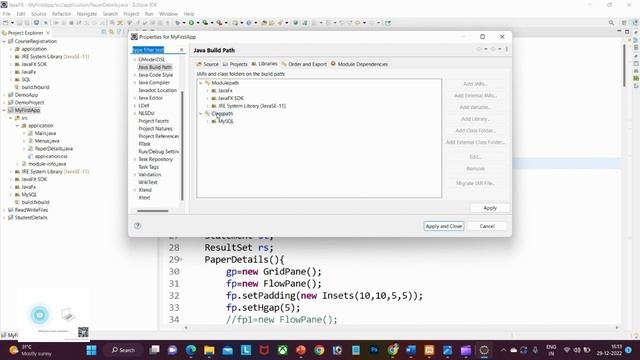The width and height of the screenshot is (640, 360).
Task: Open the Xbox app from the taskbar
Action: coord(282,350)
